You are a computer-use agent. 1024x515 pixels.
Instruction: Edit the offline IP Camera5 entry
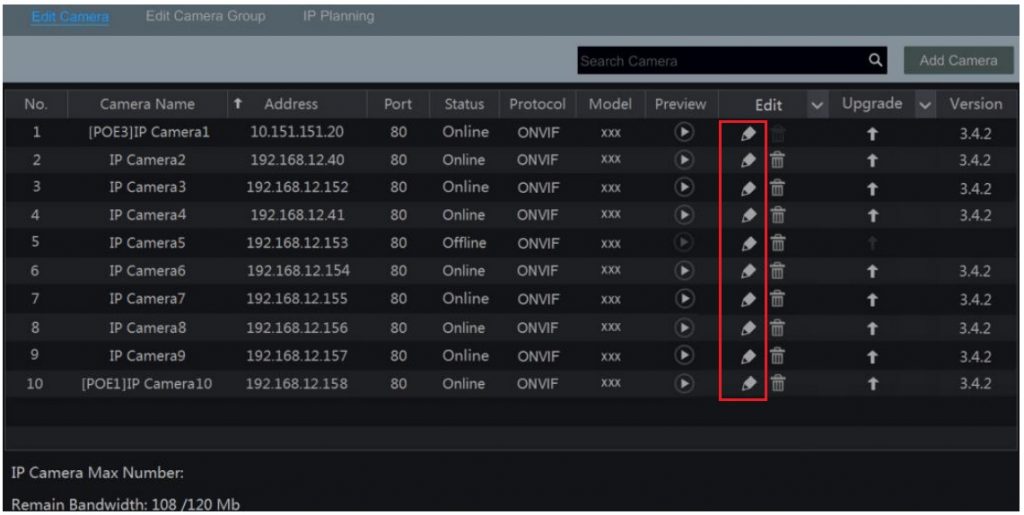(x=747, y=243)
